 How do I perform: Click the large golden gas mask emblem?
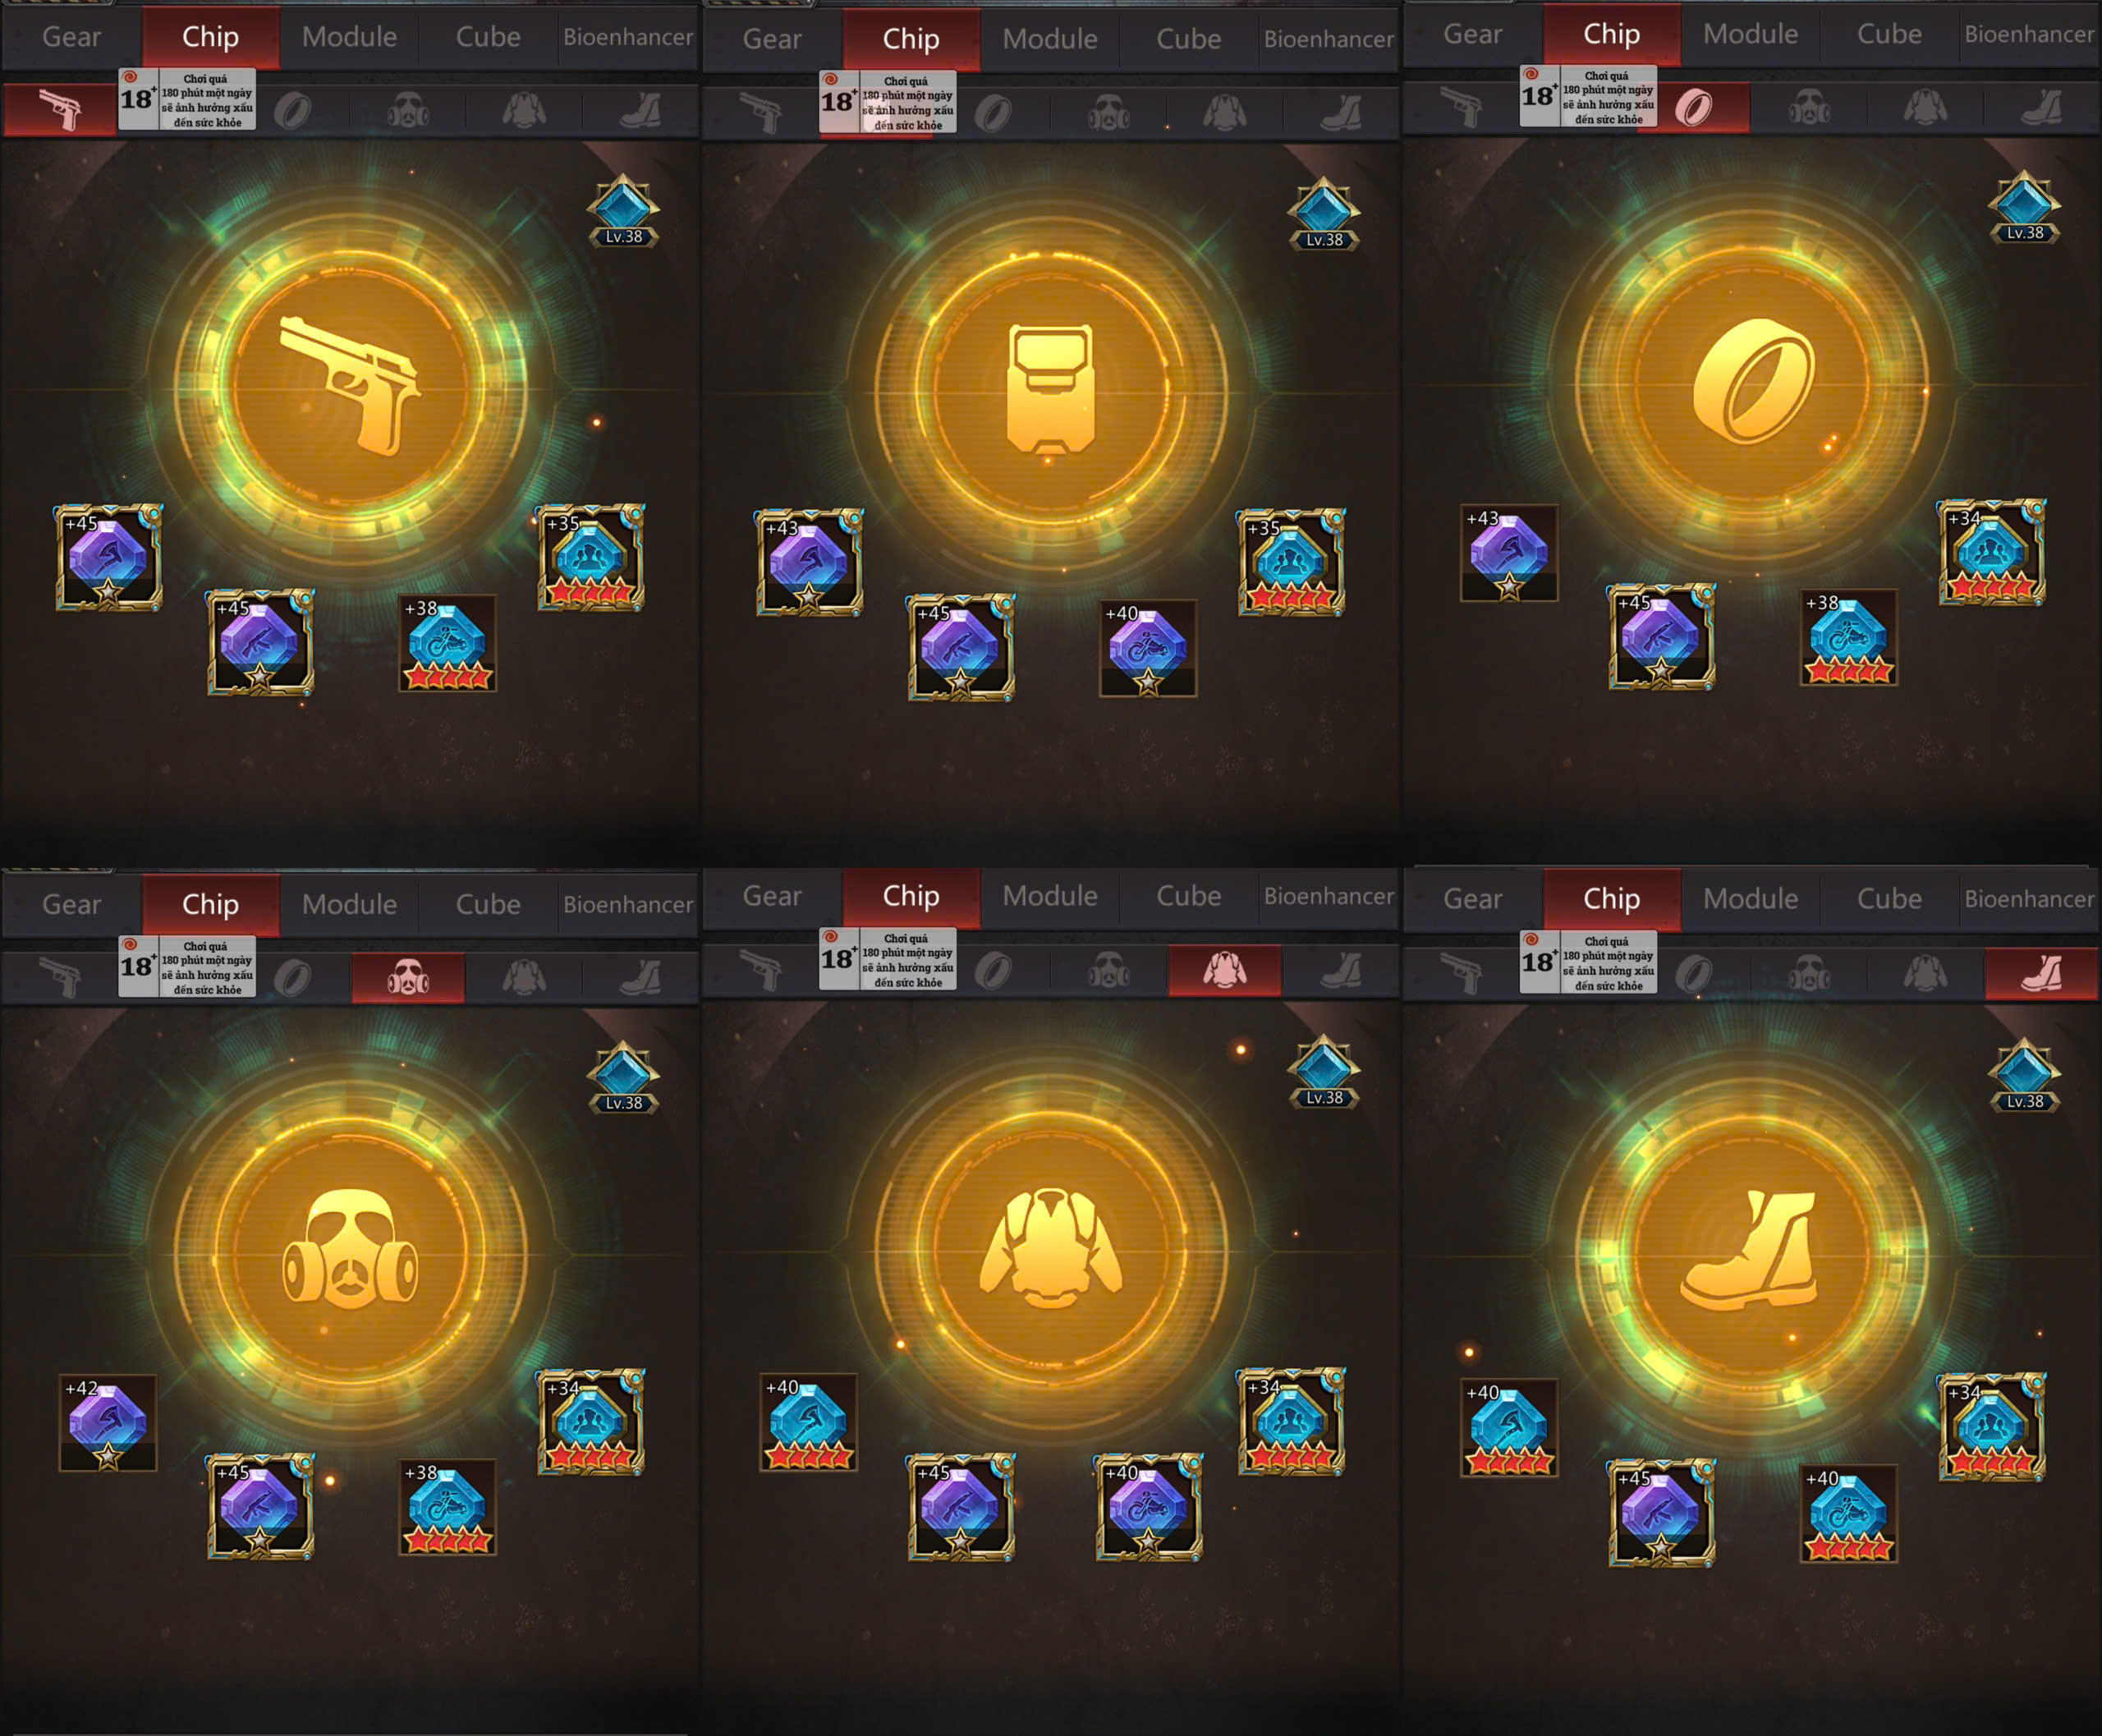[x=350, y=1250]
